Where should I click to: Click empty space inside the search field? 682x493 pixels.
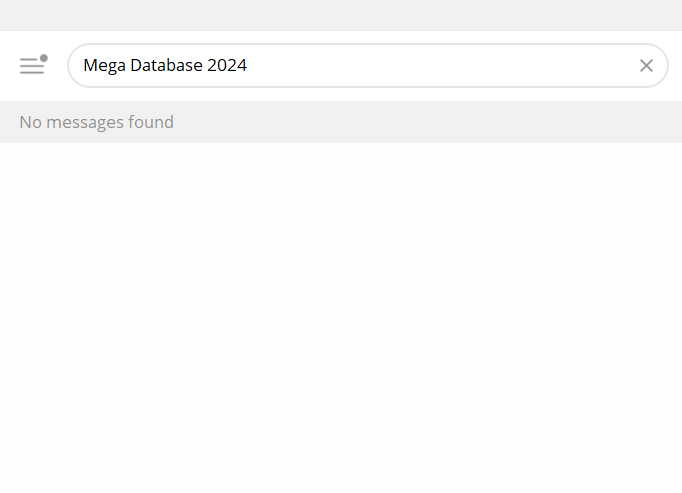[x=440, y=66]
